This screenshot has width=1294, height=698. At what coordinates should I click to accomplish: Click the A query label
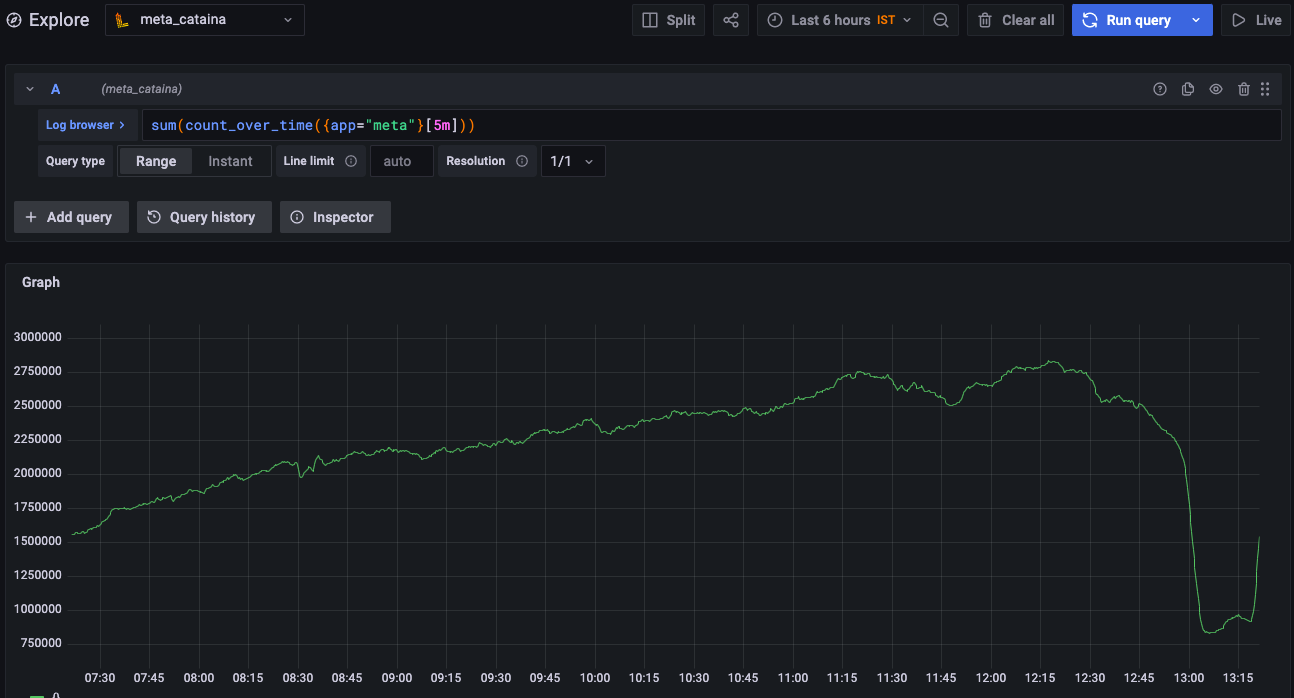55,89
